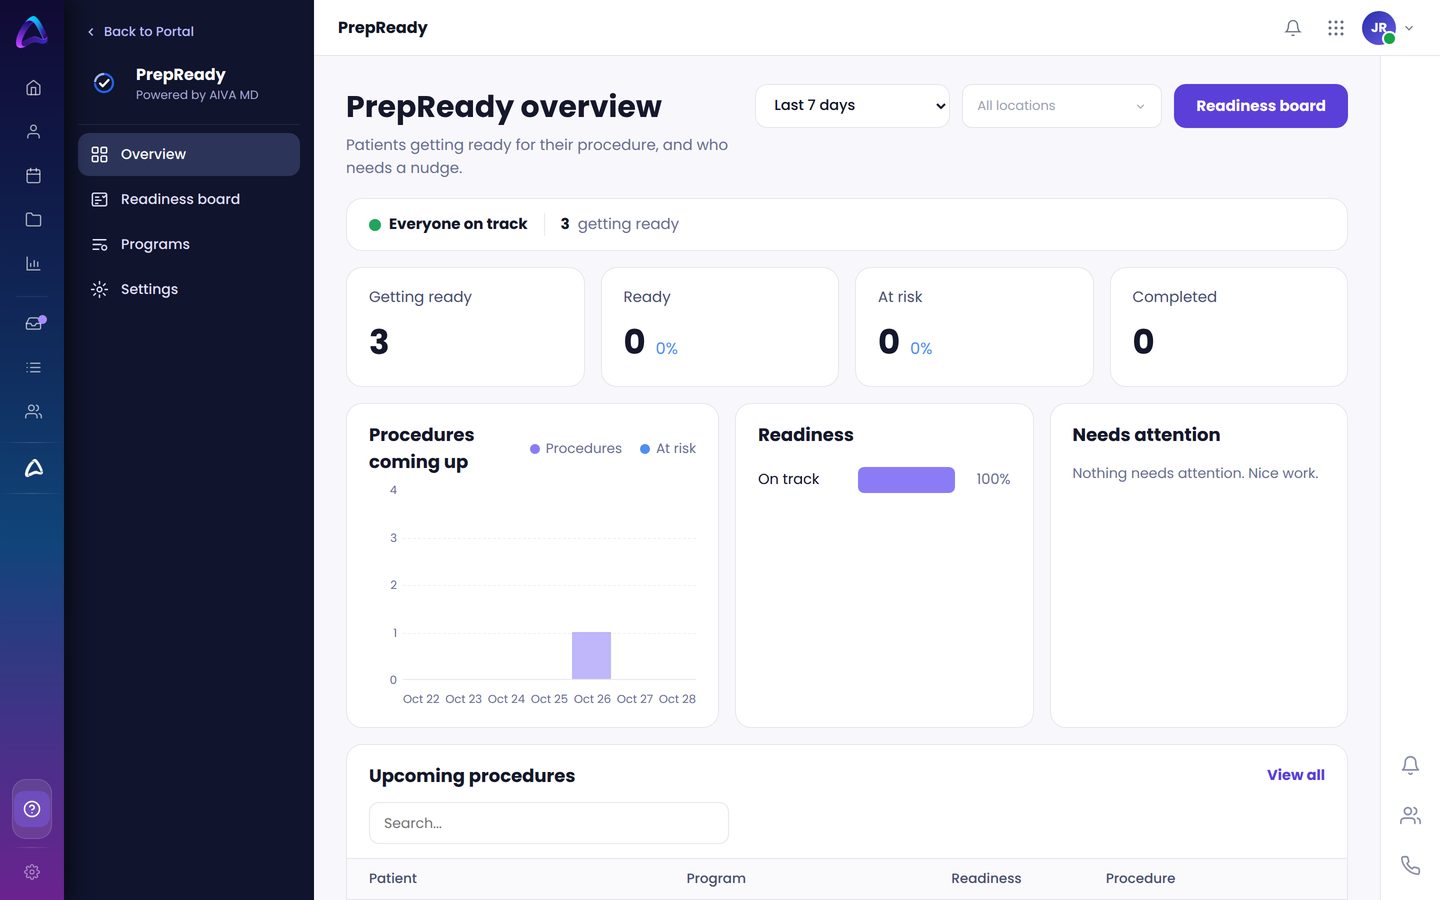The height and width of the screenshot is (900, 1440).
Task: Click the 3 getting ready text
Action: click(x=619, y=224)
